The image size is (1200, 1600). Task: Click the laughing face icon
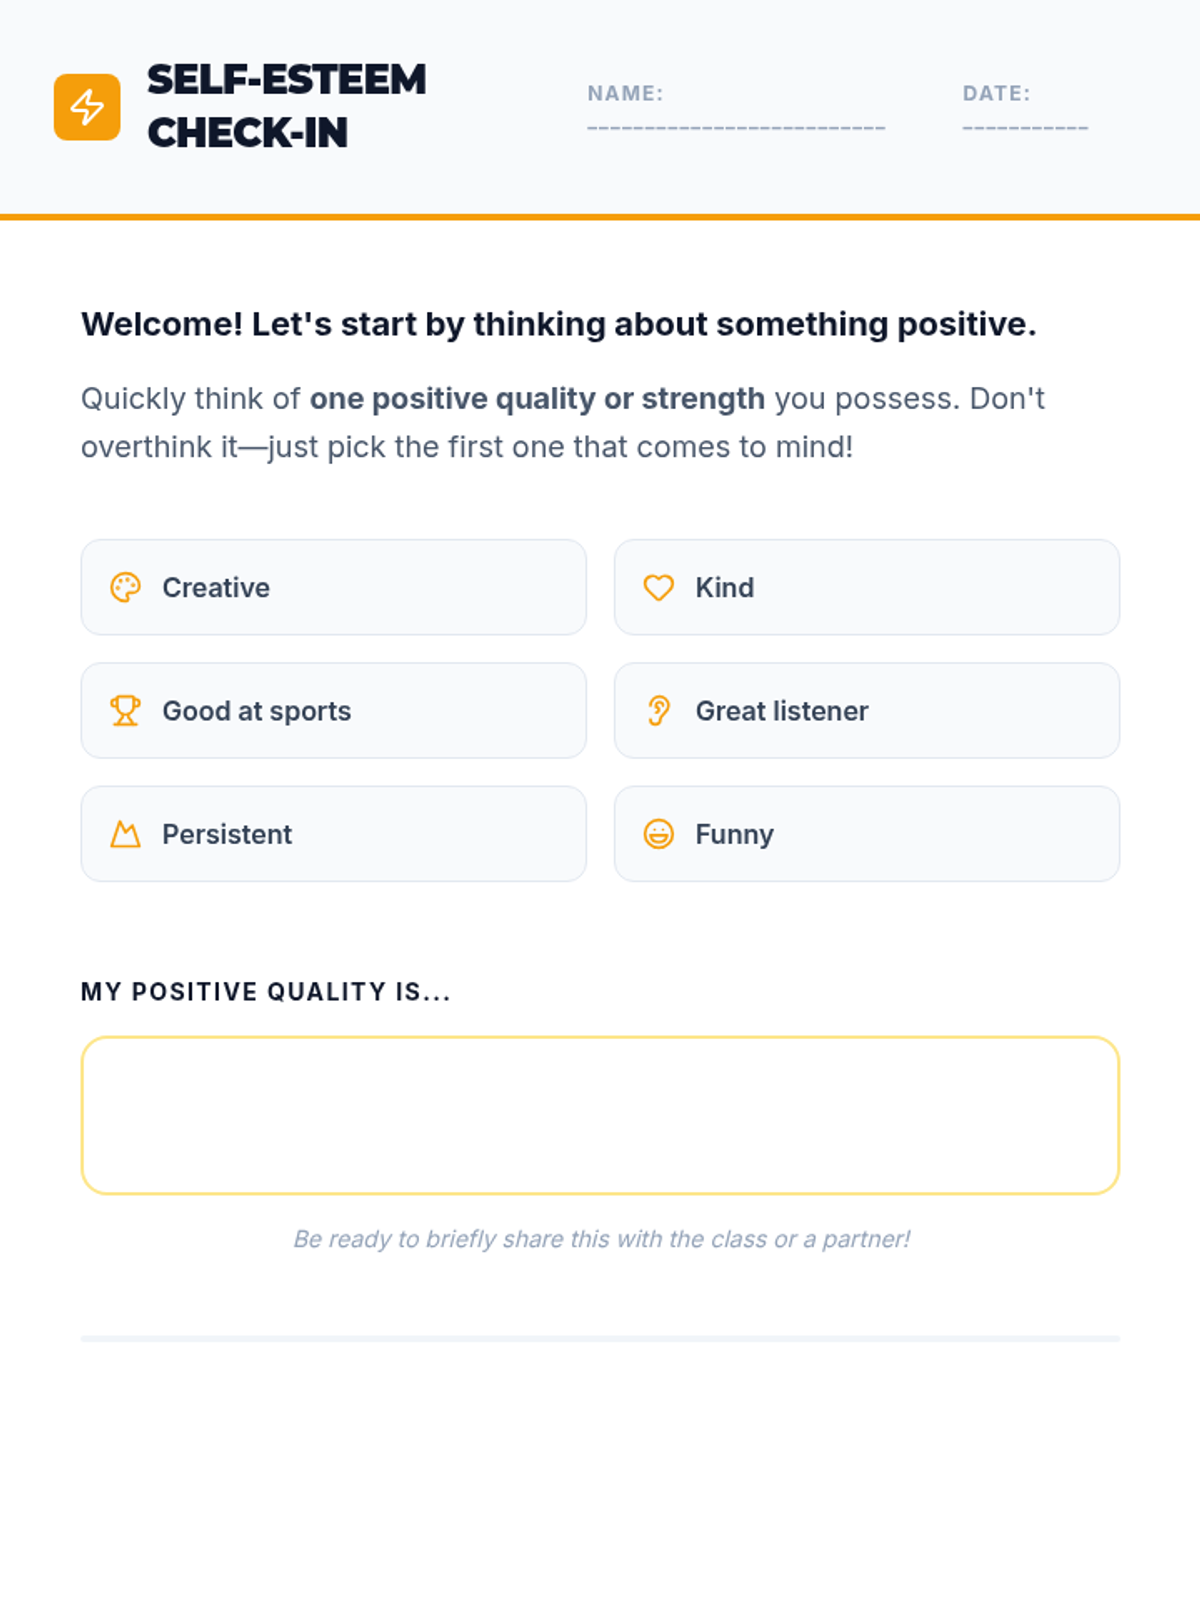coord(658,834)
